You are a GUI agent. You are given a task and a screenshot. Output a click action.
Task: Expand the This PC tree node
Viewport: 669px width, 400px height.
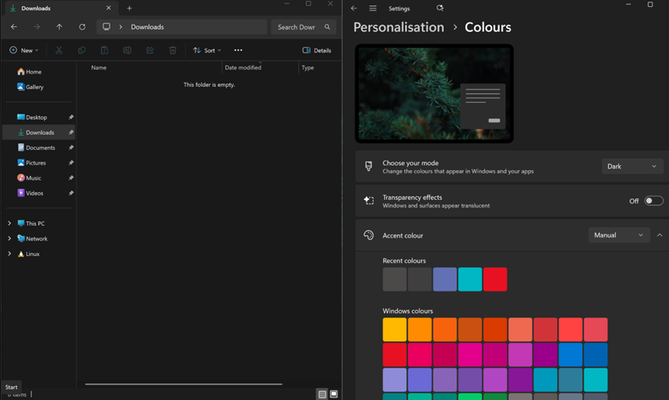click(x=9, y=223)
